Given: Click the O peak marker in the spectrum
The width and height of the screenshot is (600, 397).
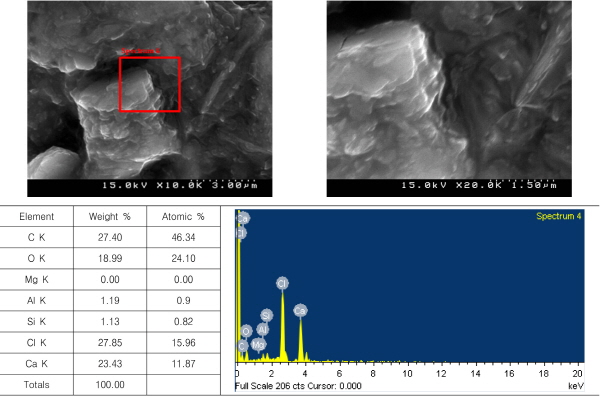Looking at the screenshot, I should [246, 331].
